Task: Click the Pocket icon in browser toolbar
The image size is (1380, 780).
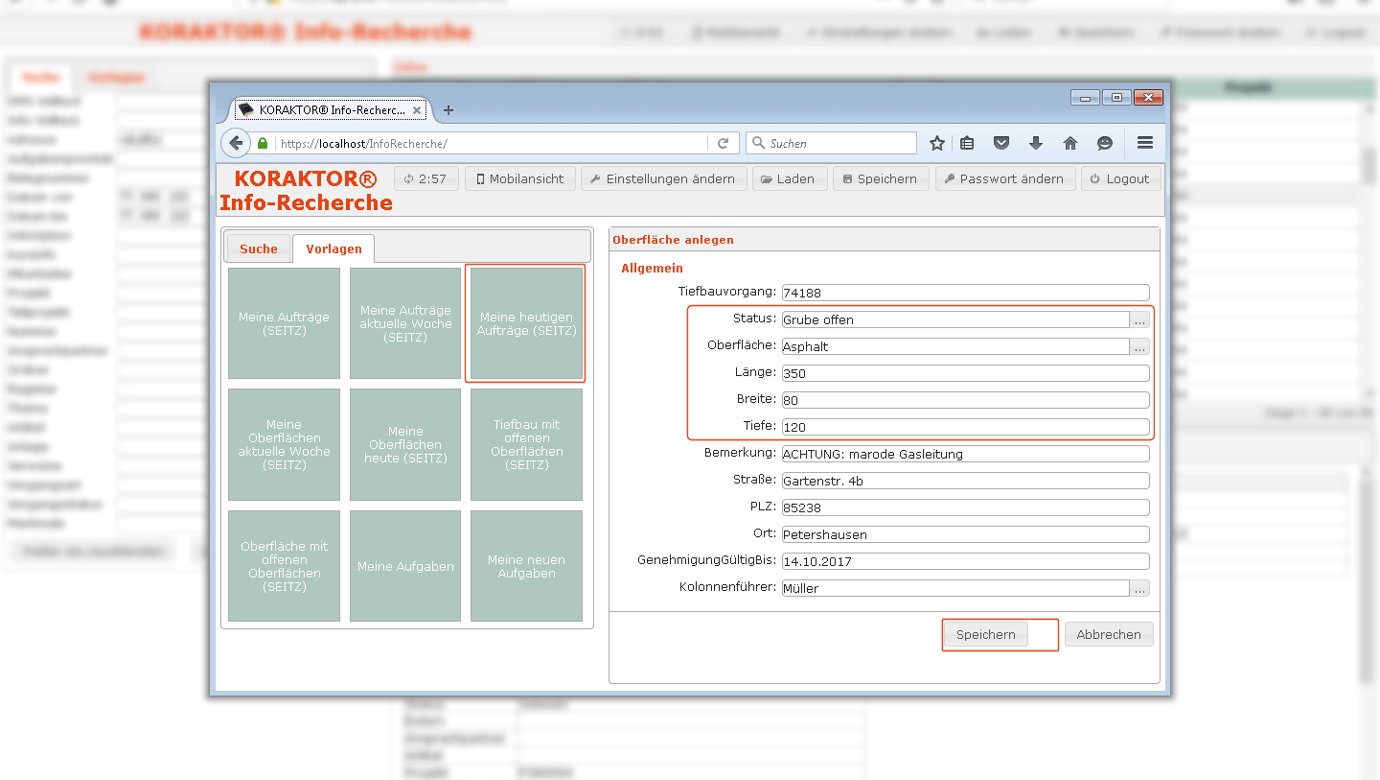Action: click(1001, 143)
